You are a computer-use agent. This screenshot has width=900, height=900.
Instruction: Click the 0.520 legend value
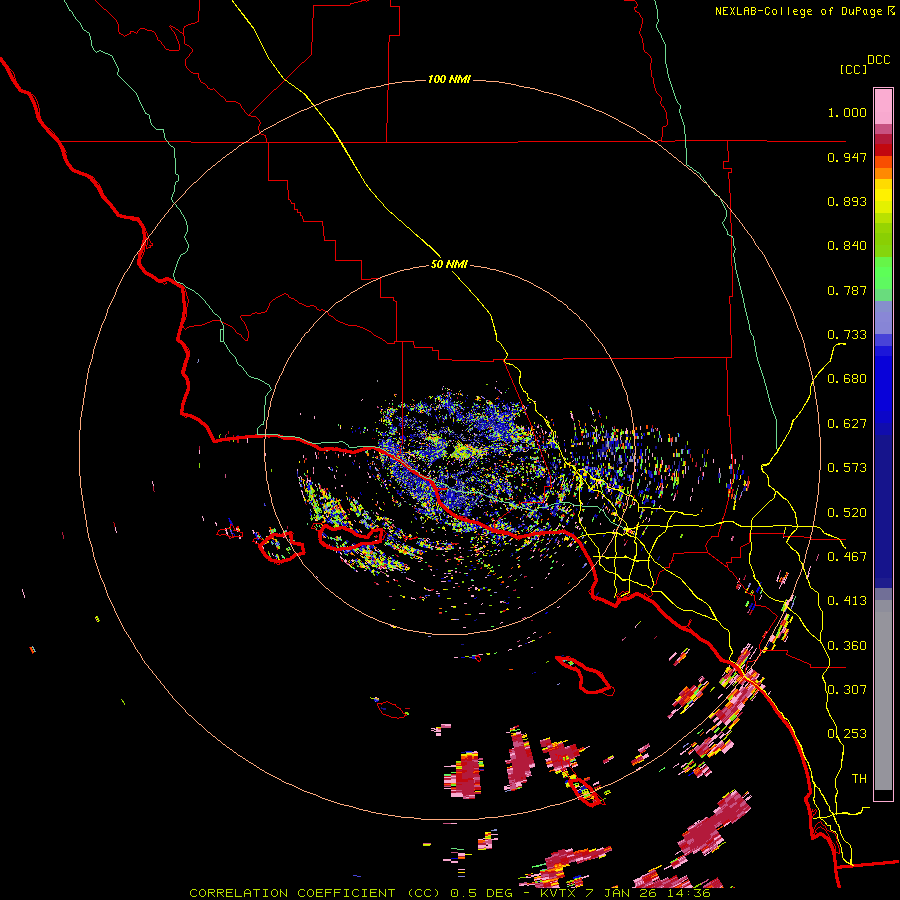coord(847,513)
